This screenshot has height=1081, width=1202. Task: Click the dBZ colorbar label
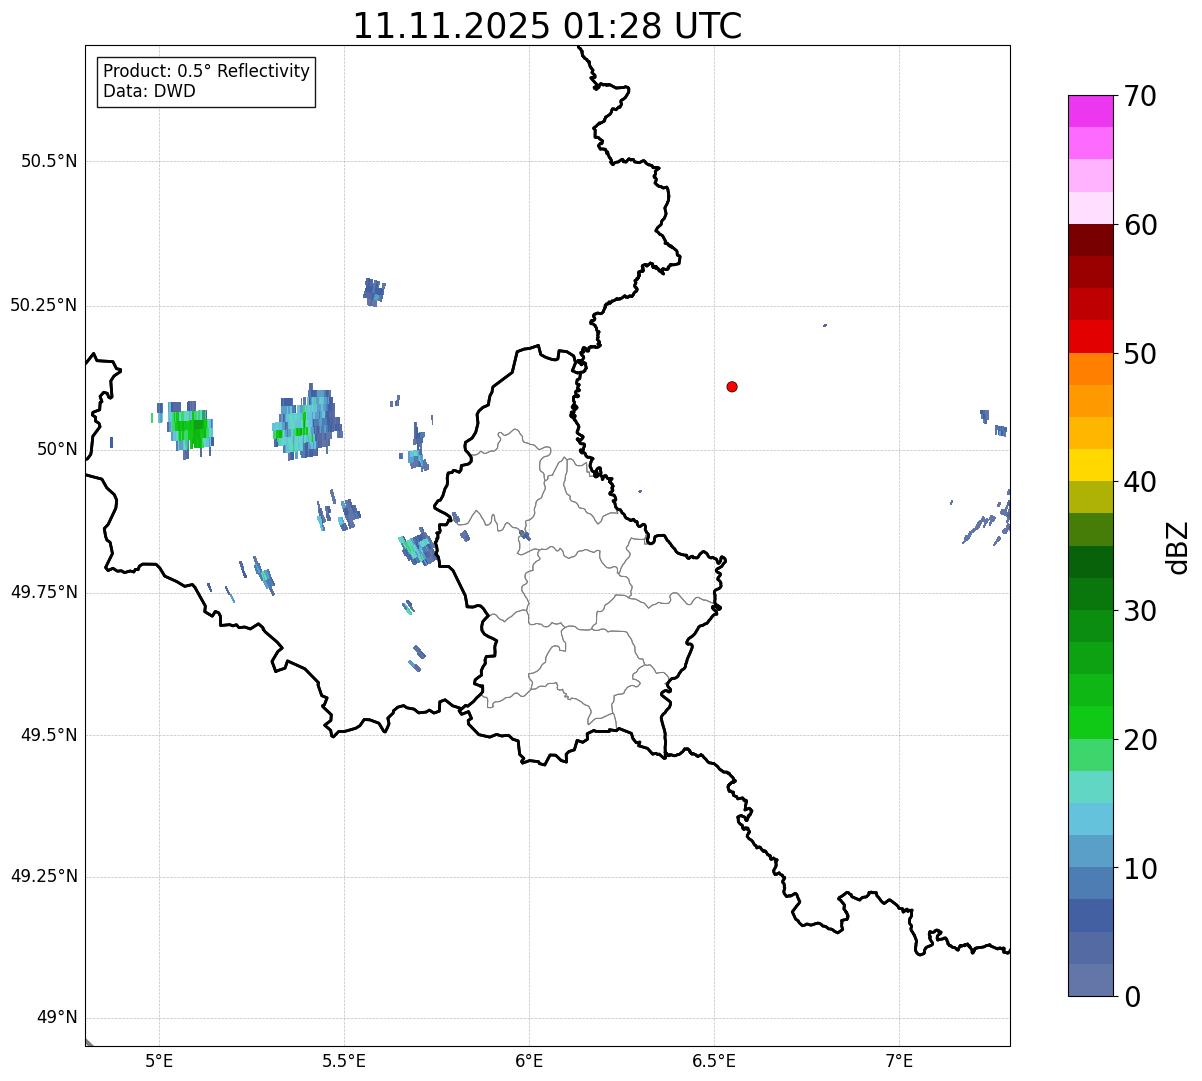point(1178,546)
